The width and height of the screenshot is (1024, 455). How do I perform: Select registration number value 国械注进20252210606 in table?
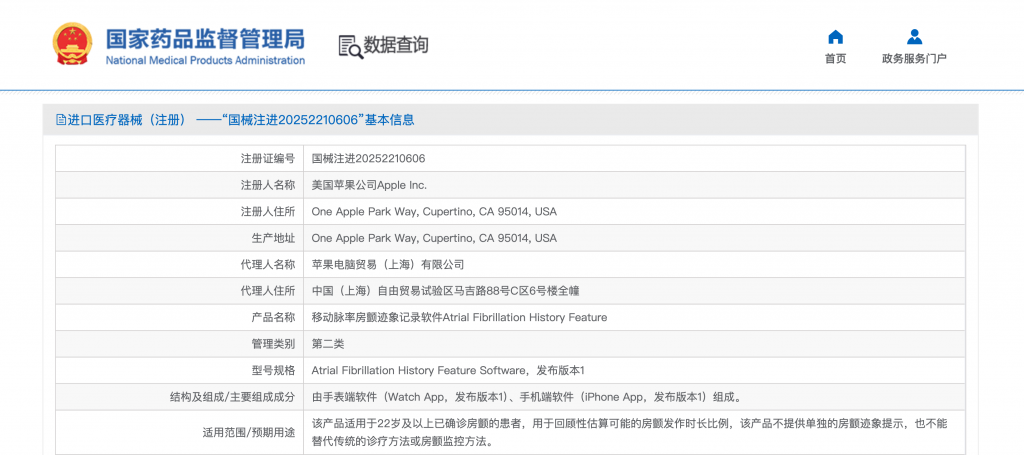[368, 159]
